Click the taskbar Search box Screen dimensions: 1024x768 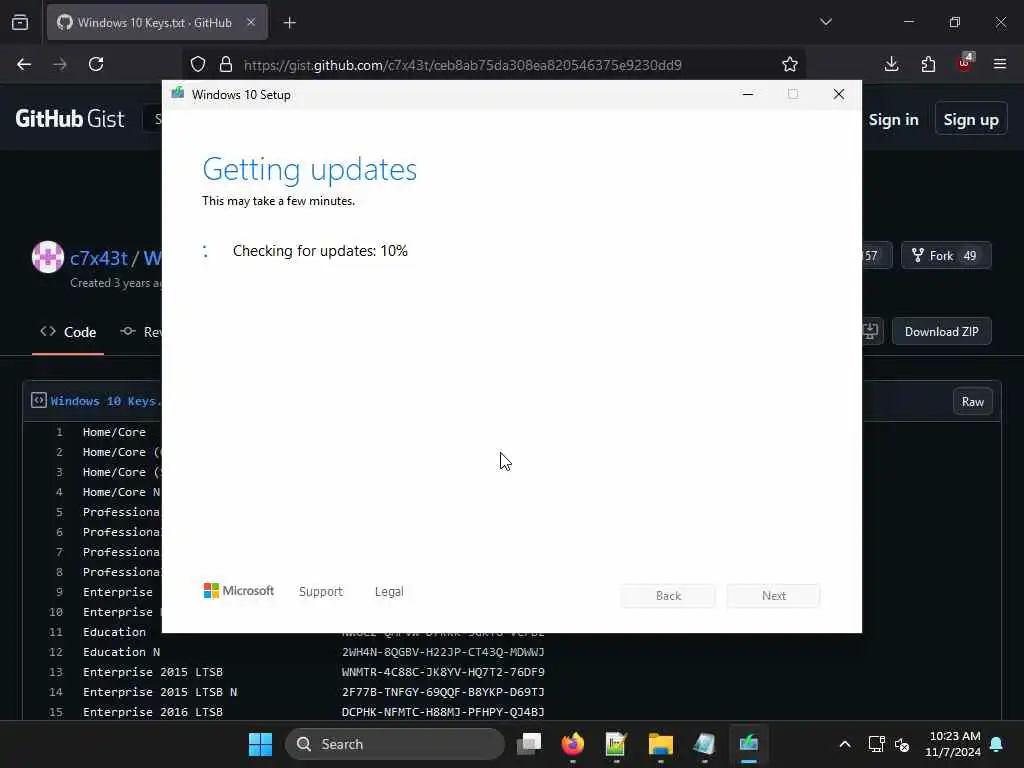click(395, 744)
